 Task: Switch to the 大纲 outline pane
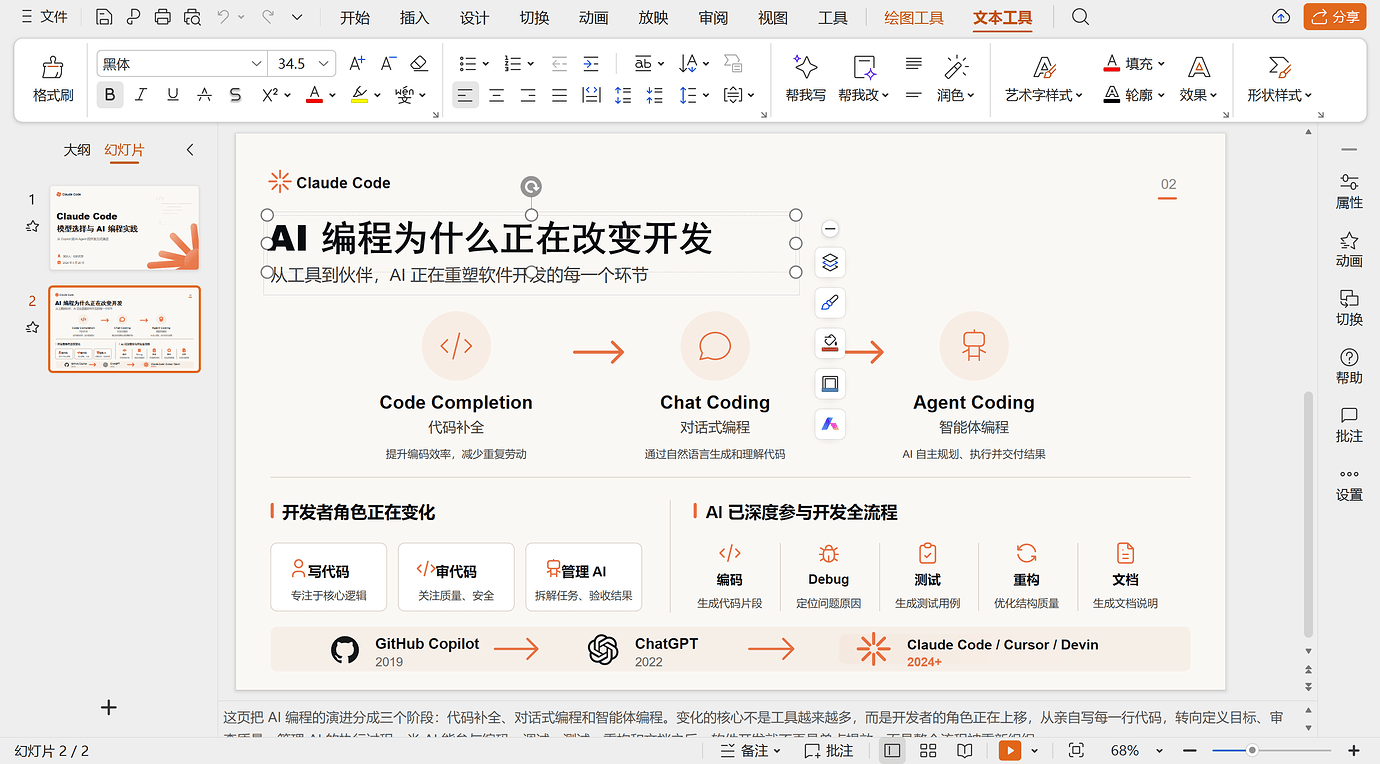(x=77, y=150)
